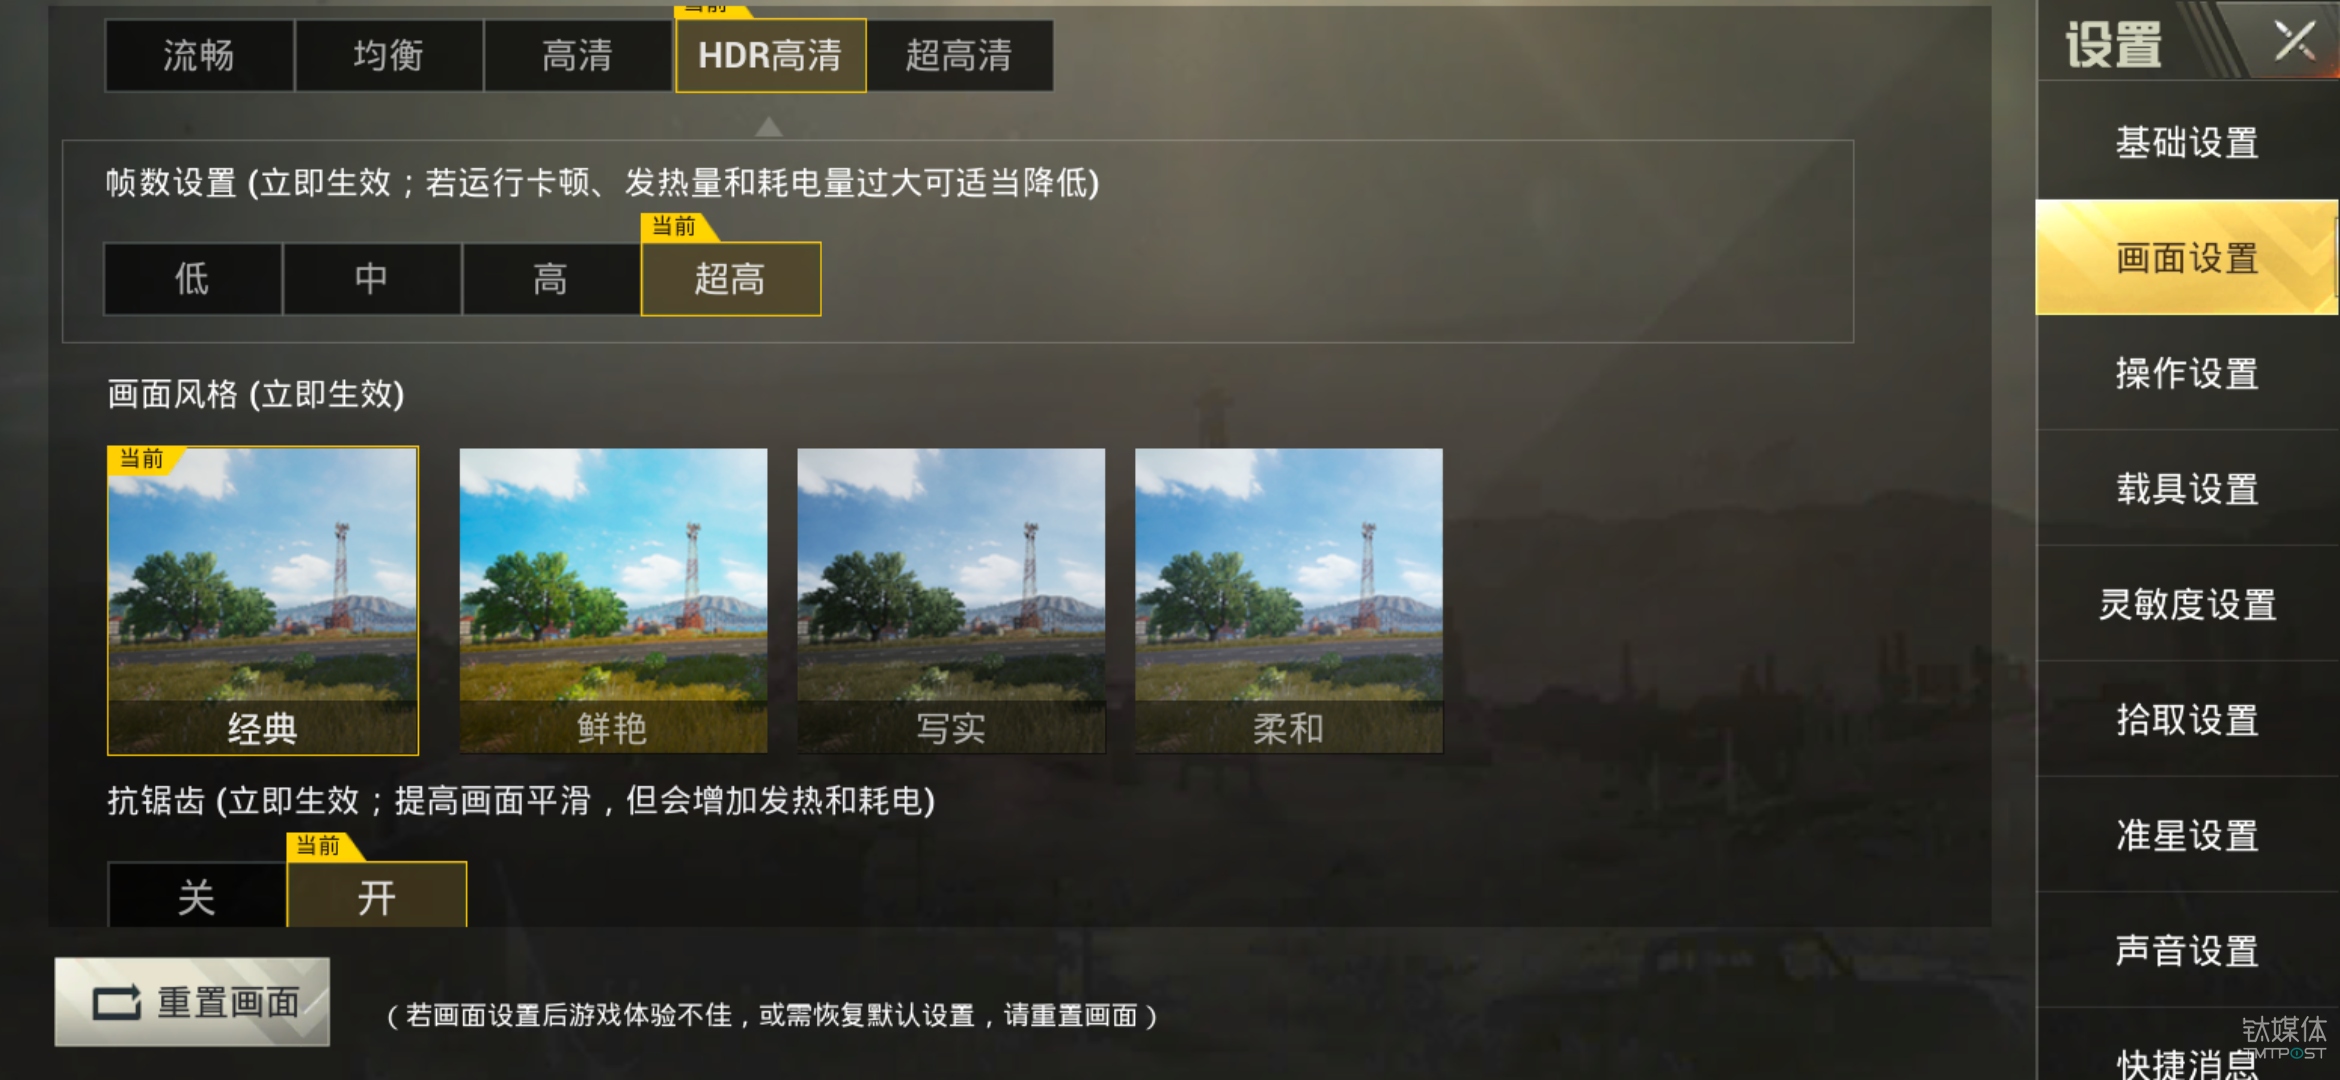This screenshot has height=1080, width=2340.
Task: Set frame rate to 高
Action: coord(551,279)
